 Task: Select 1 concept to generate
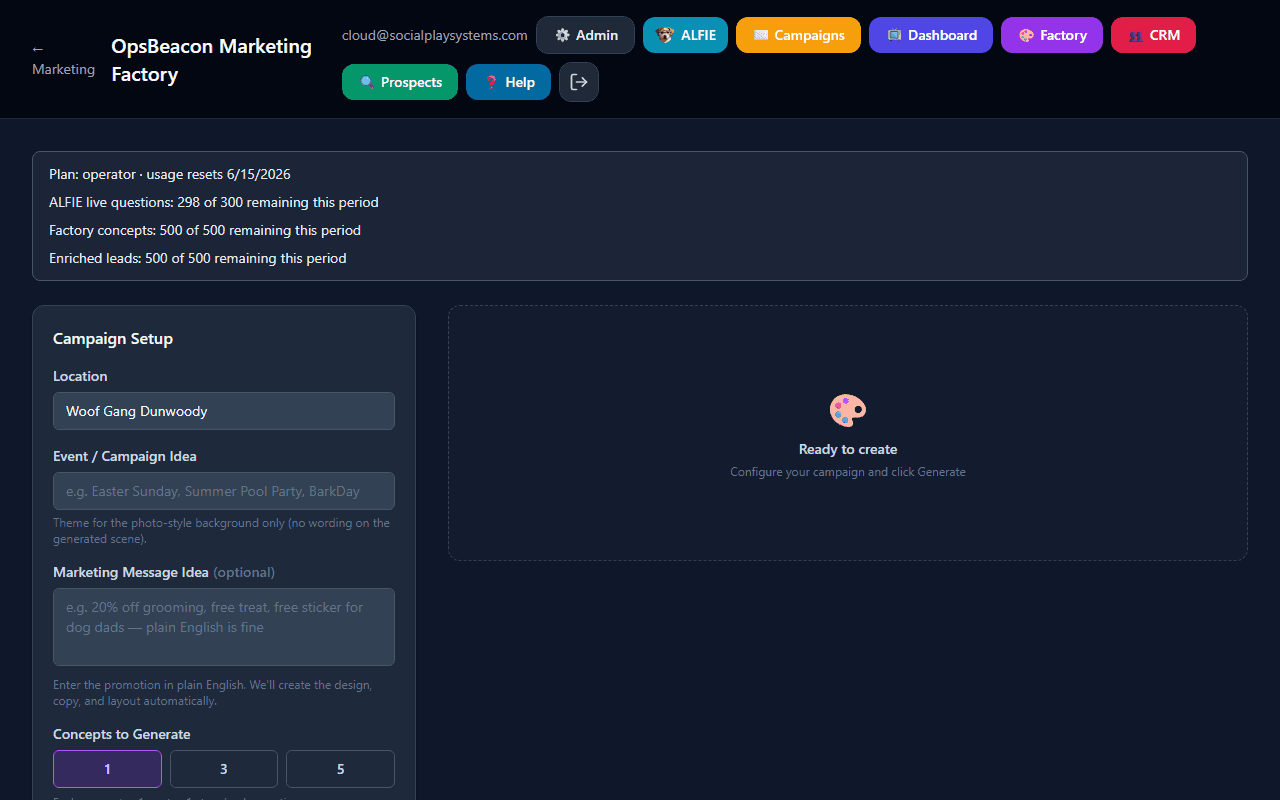107,769
